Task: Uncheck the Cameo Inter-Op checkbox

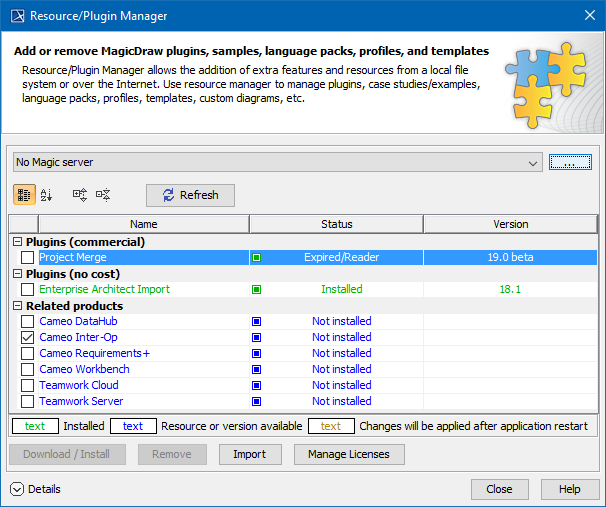Action: 27,337
